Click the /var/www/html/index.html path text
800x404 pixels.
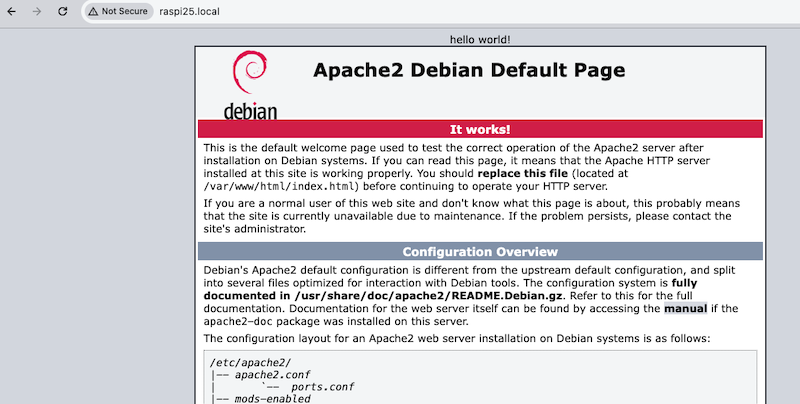pos(281,186)
